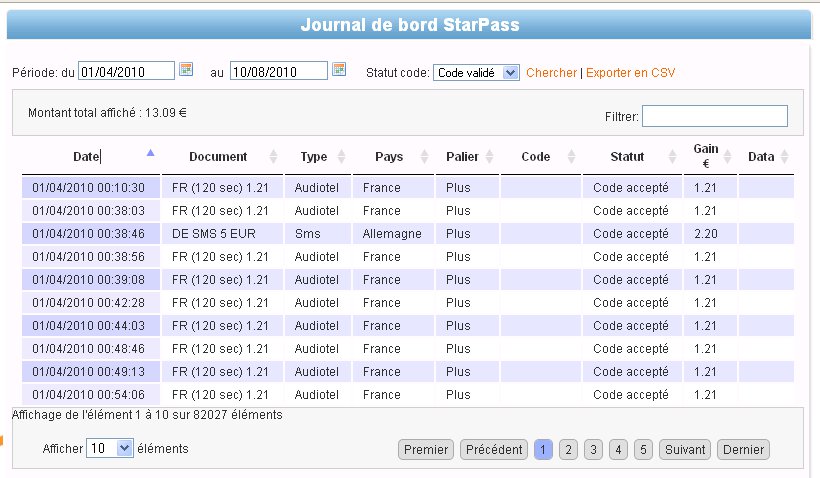The image size is (820, 478).
Task: Sort the table by the Data column
Action: 766,156
